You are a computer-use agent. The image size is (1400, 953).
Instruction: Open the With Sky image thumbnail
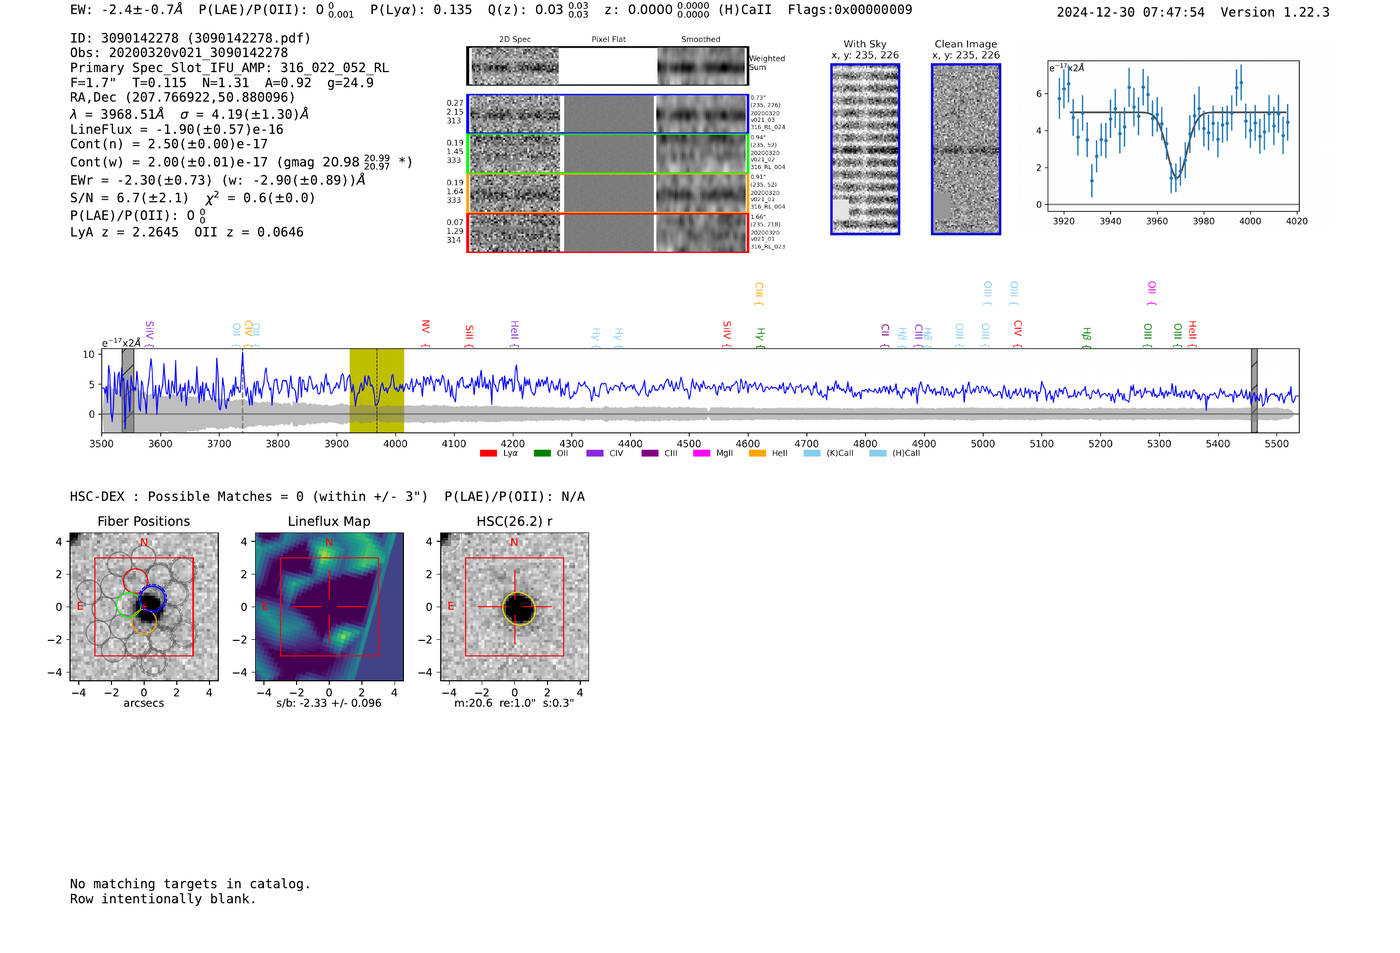pos(865,149)
